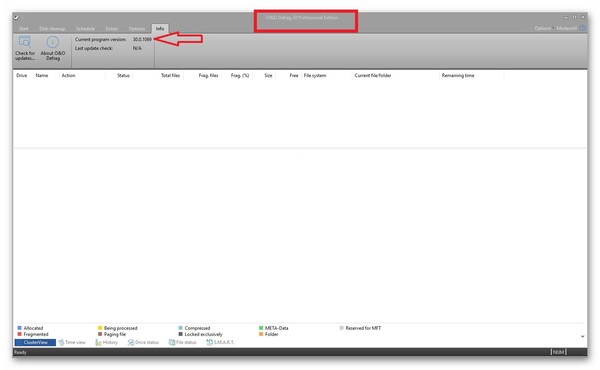Click the Ready status bar text
Screen dimensions: 600x370
(20, 352)
